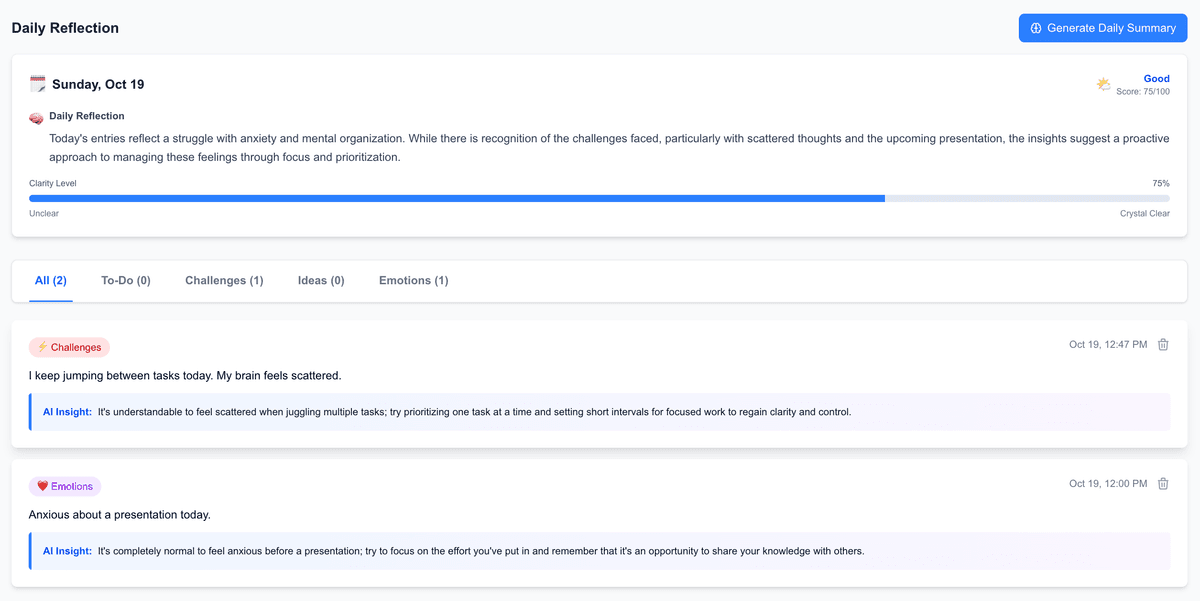The width and height of the screenshot is (1200, 601).
Task: Click the Clarity Level progress bar
Action: [x=599, y=198]
